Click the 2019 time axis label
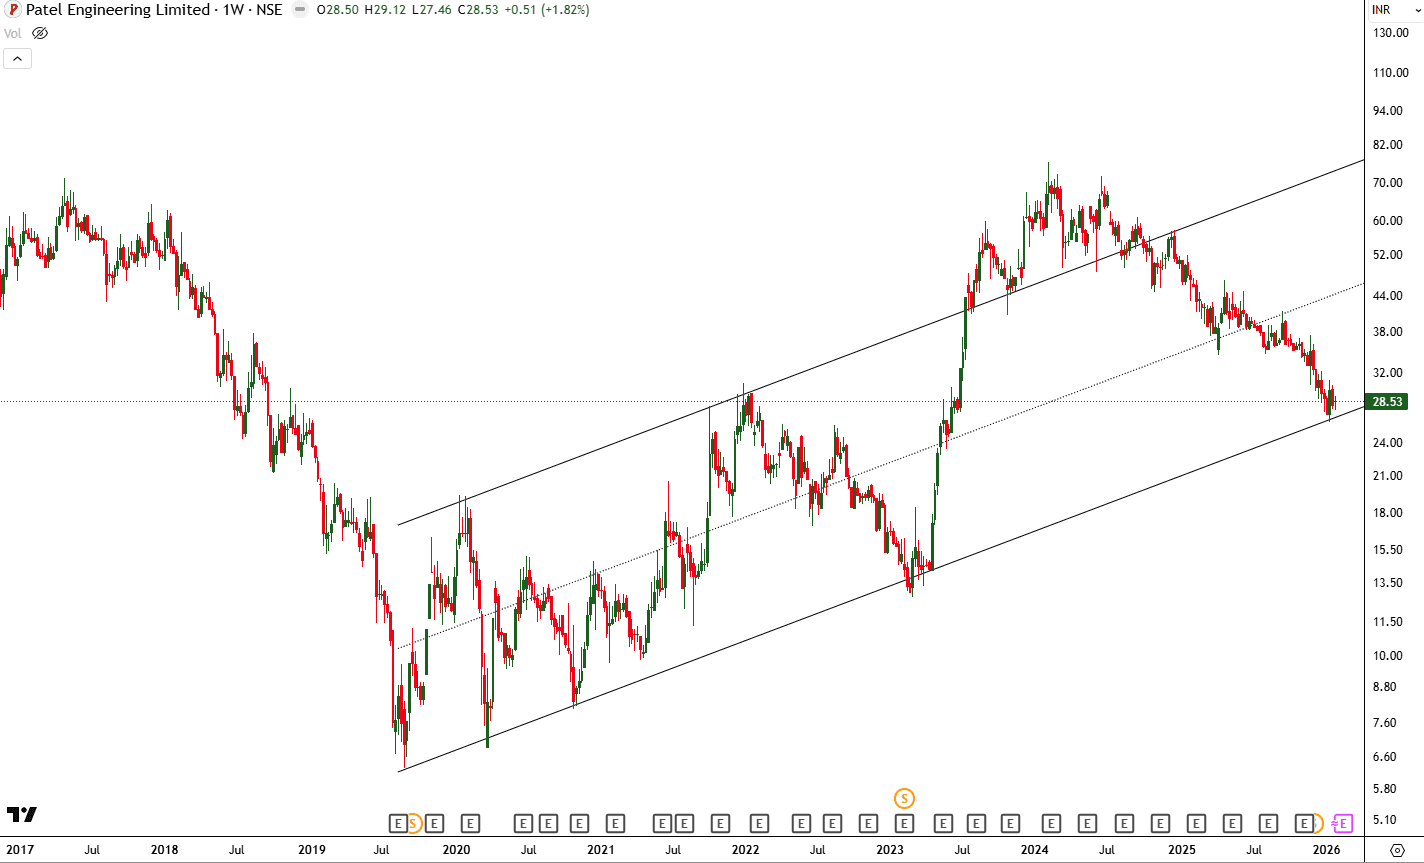The height and width of the screenshot is (863, 1424). tap(311, 850)
